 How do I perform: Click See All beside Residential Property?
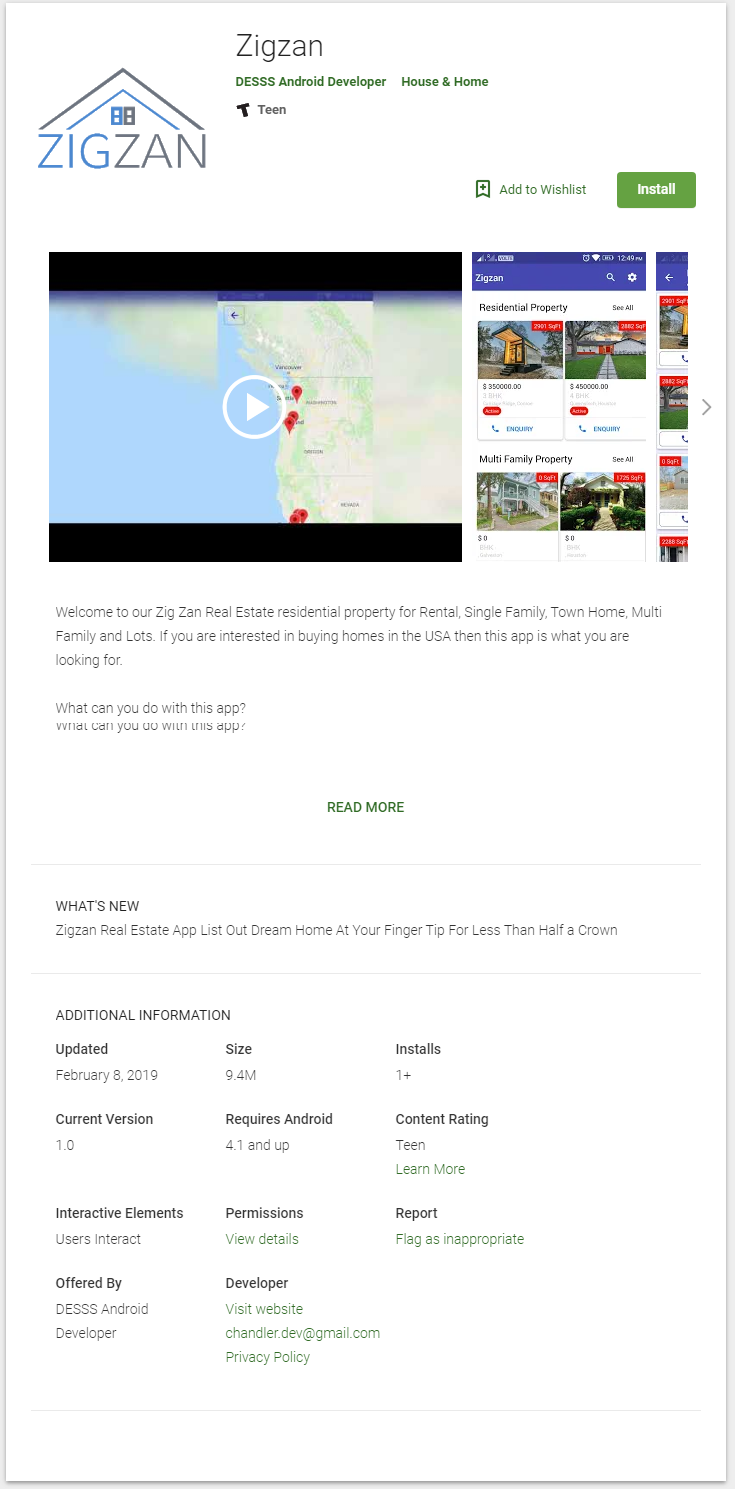coord(623,308)
